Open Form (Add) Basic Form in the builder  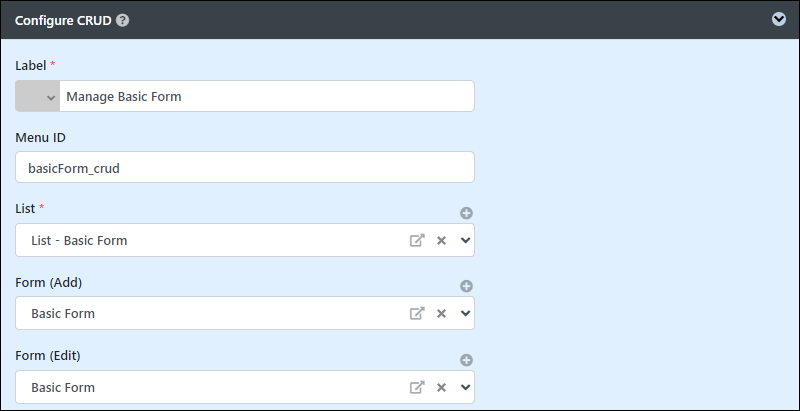[417, 313]
